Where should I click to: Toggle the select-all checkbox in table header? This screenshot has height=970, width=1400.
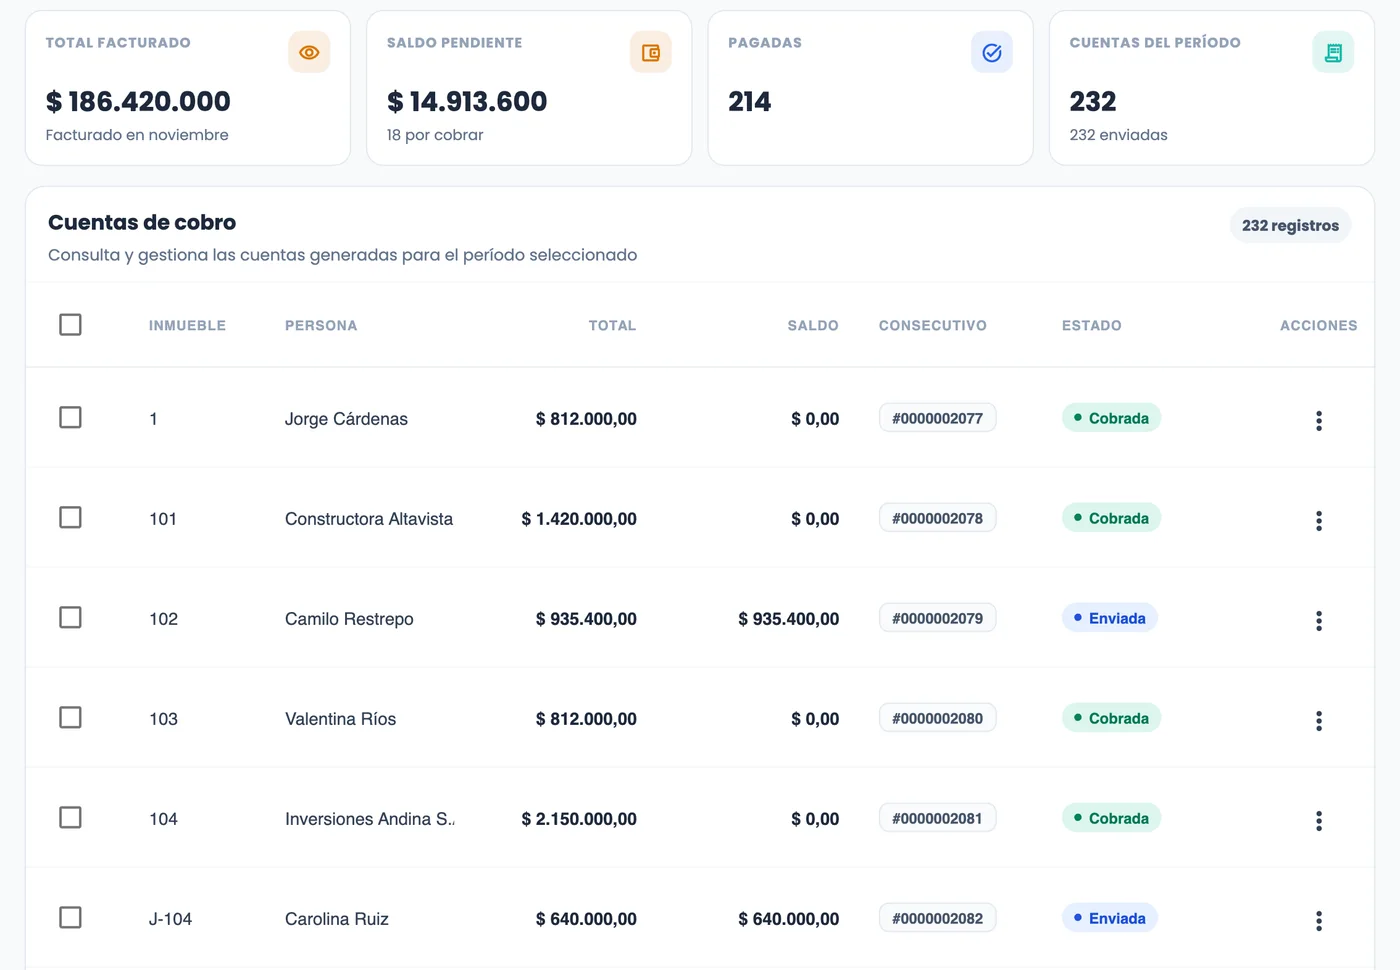70,324
